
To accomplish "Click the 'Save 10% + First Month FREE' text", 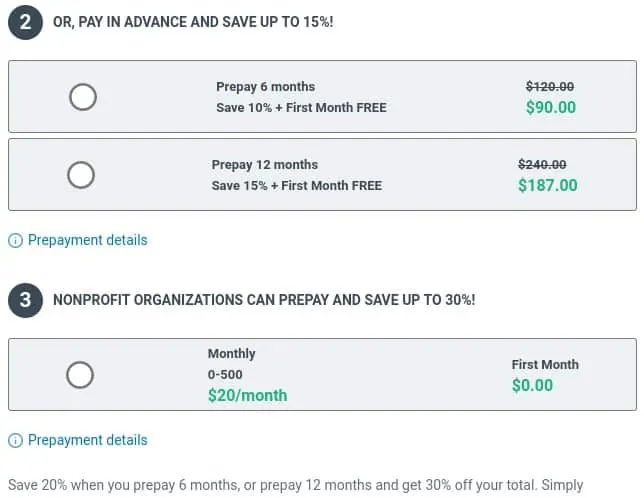I will pyautogui.click(x=301, y=108).
